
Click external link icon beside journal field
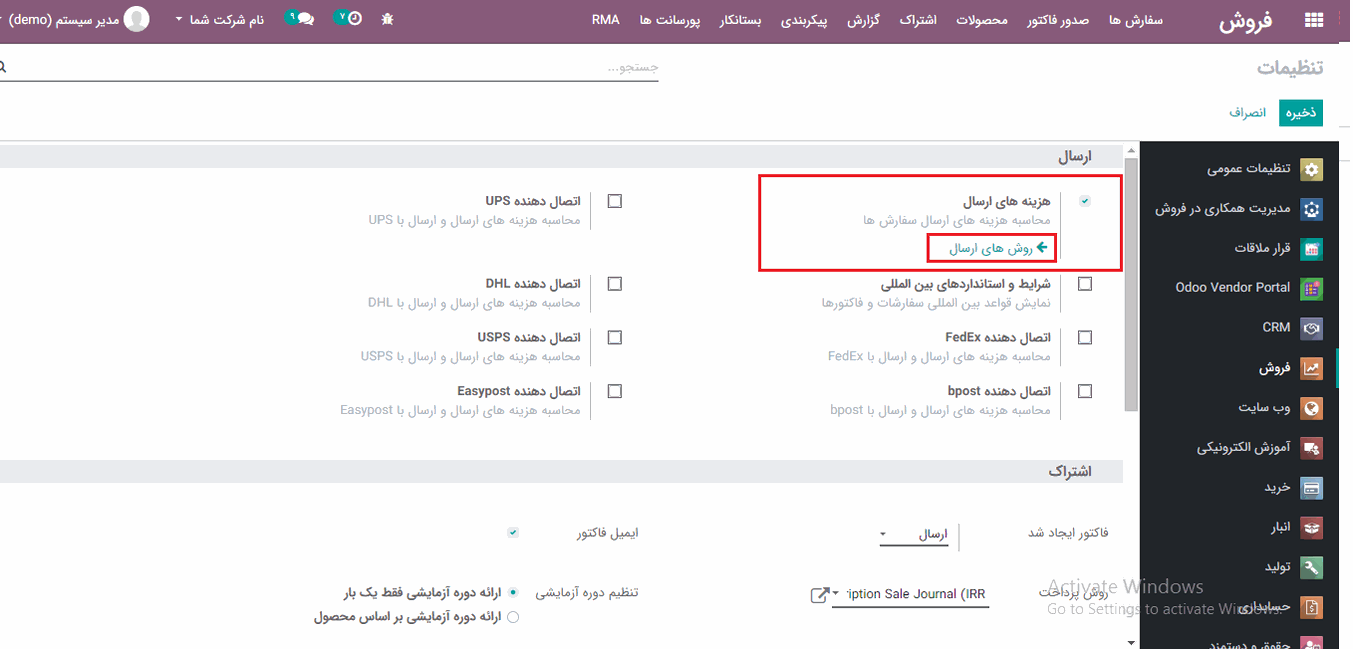pyautogui.click(x=819, y=595)
